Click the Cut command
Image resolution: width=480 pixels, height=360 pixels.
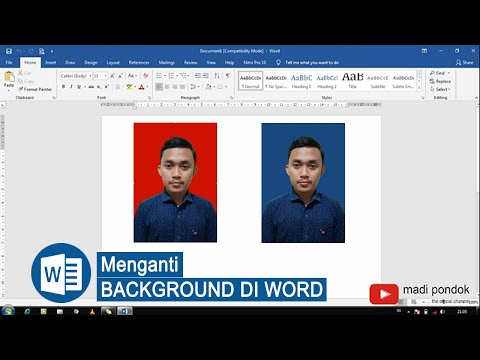point(25,73)
